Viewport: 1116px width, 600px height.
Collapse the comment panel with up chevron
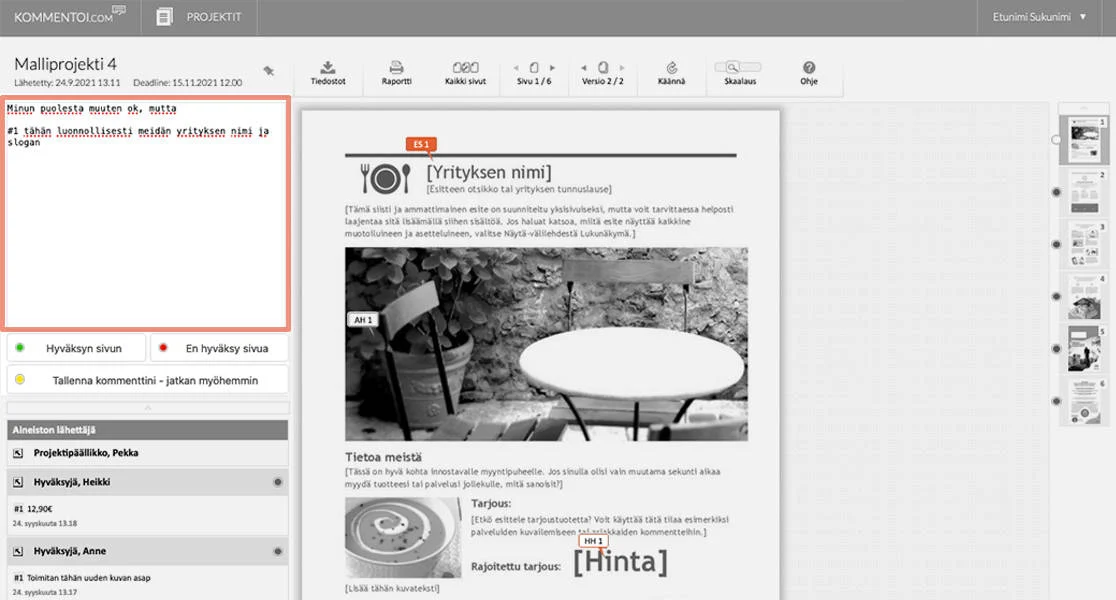tap(148, 408)
